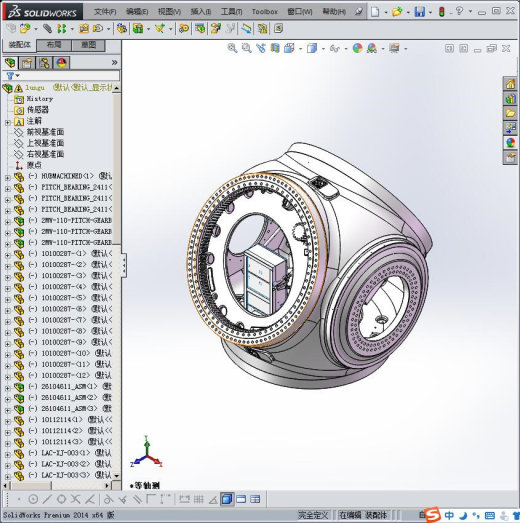Open File Explorer folder icon in task pane
The width and height of the screenshot is (520, 523).
[x=510, y=113]
